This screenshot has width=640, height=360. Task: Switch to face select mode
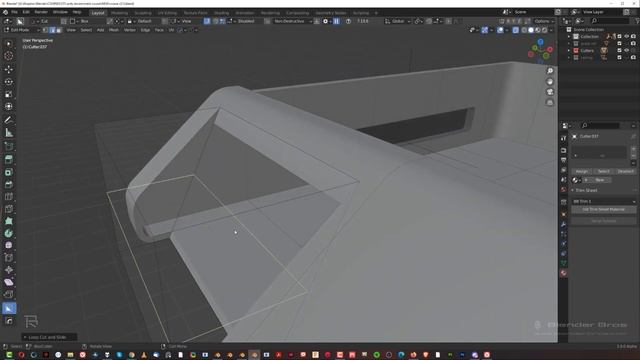59,30
